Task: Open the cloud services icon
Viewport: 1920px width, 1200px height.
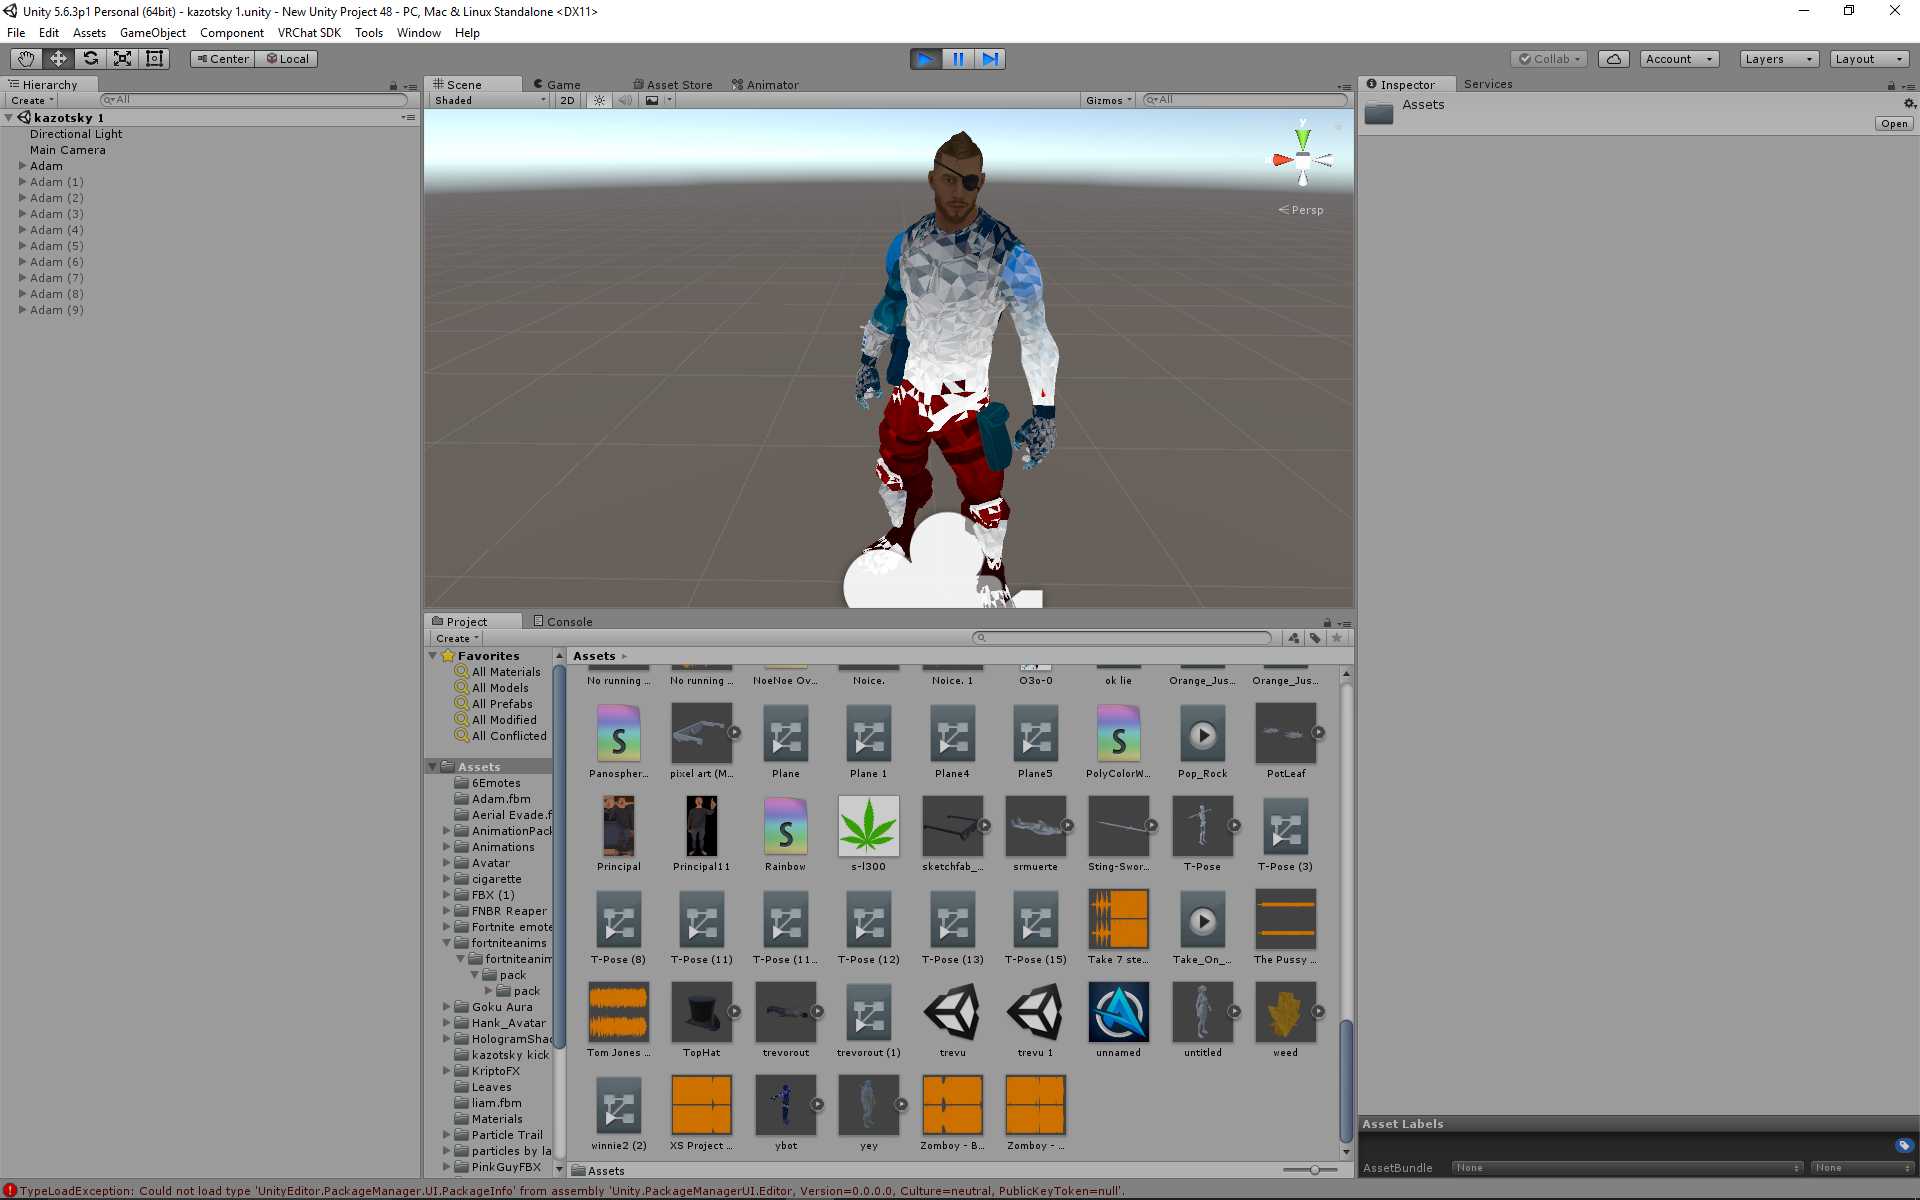Action: coord(1613,59)
